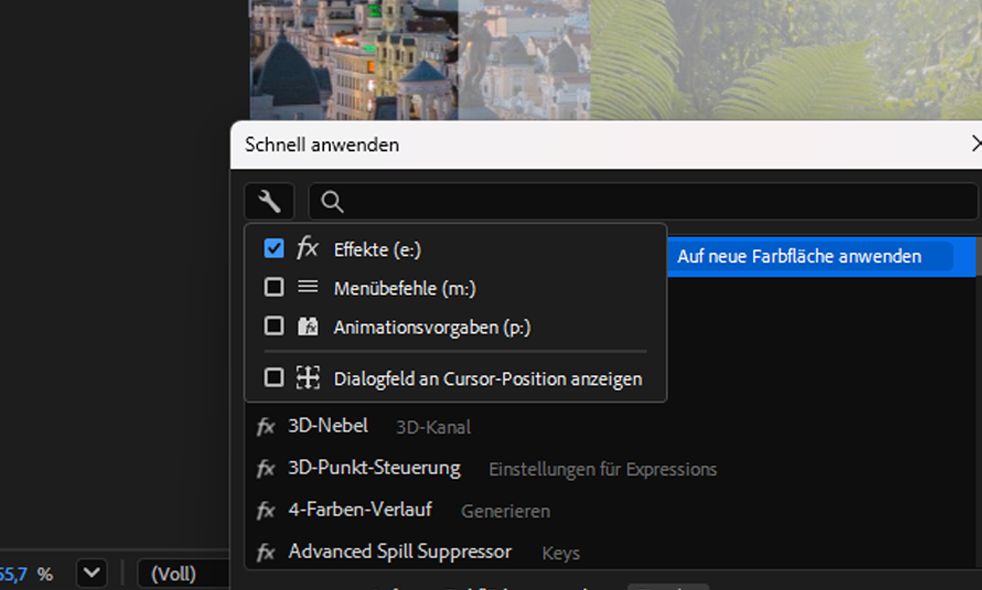This screenshot has height=590, width=982.
Task: Select the 3D-Punkt-Steuerung effect
Action: point(374,468)
